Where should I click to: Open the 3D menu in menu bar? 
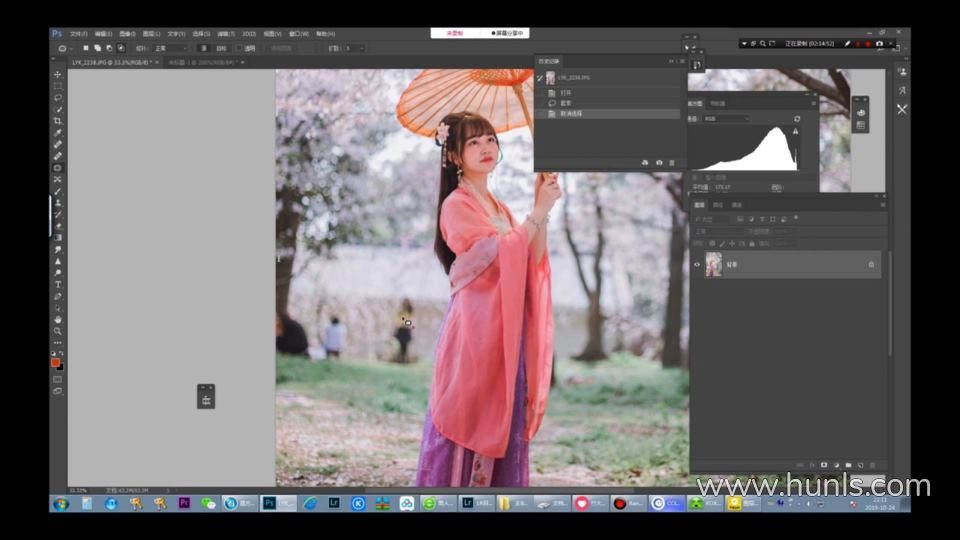pos(249,33)
